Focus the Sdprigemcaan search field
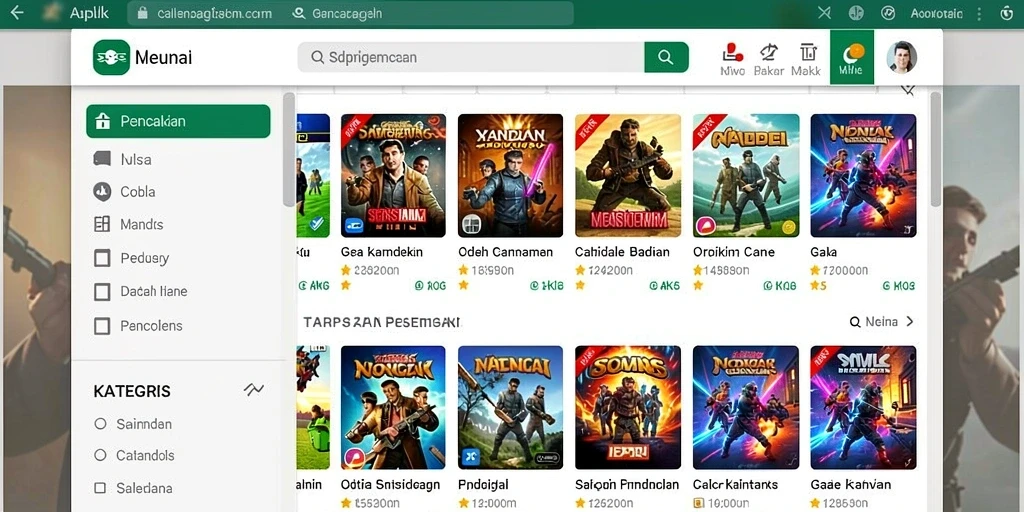 pyautogui.click(x=471, y=57)
